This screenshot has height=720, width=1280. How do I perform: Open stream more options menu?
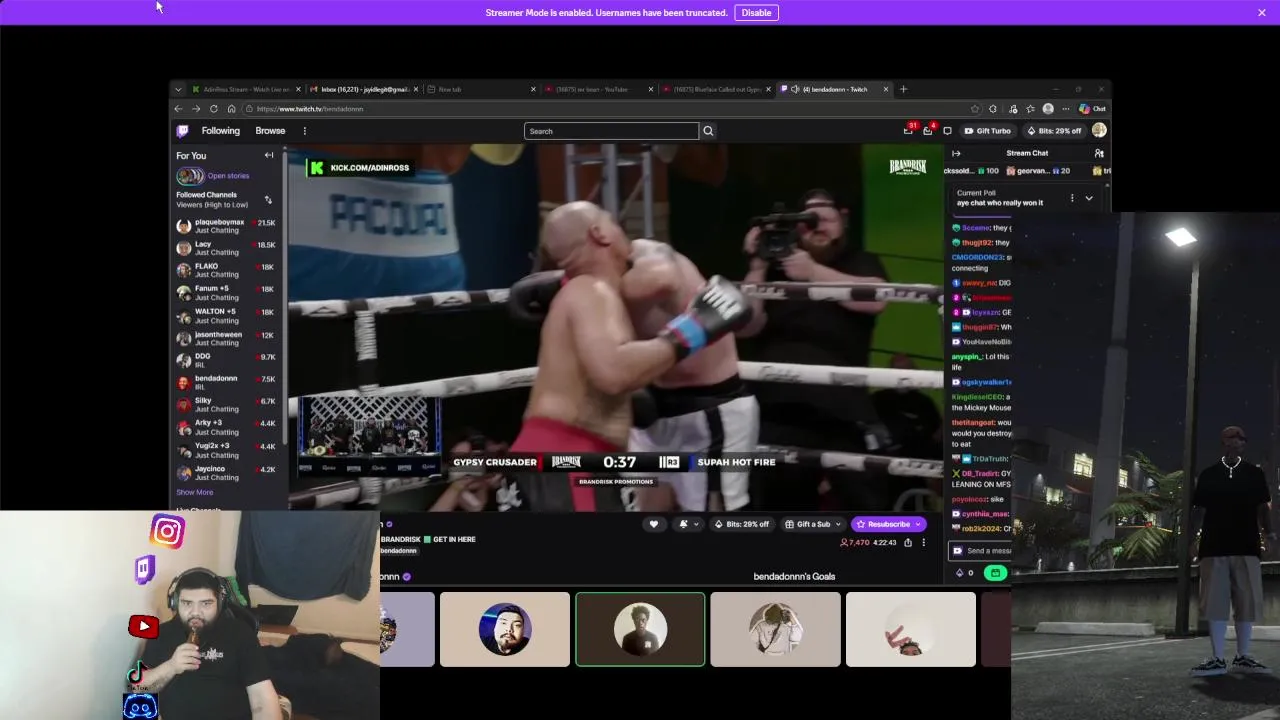click(923, 543)
